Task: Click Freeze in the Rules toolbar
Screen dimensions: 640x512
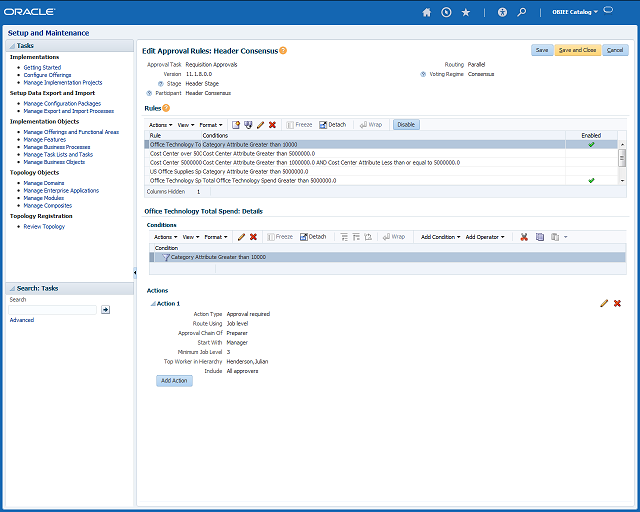Action: pos(299,125)
